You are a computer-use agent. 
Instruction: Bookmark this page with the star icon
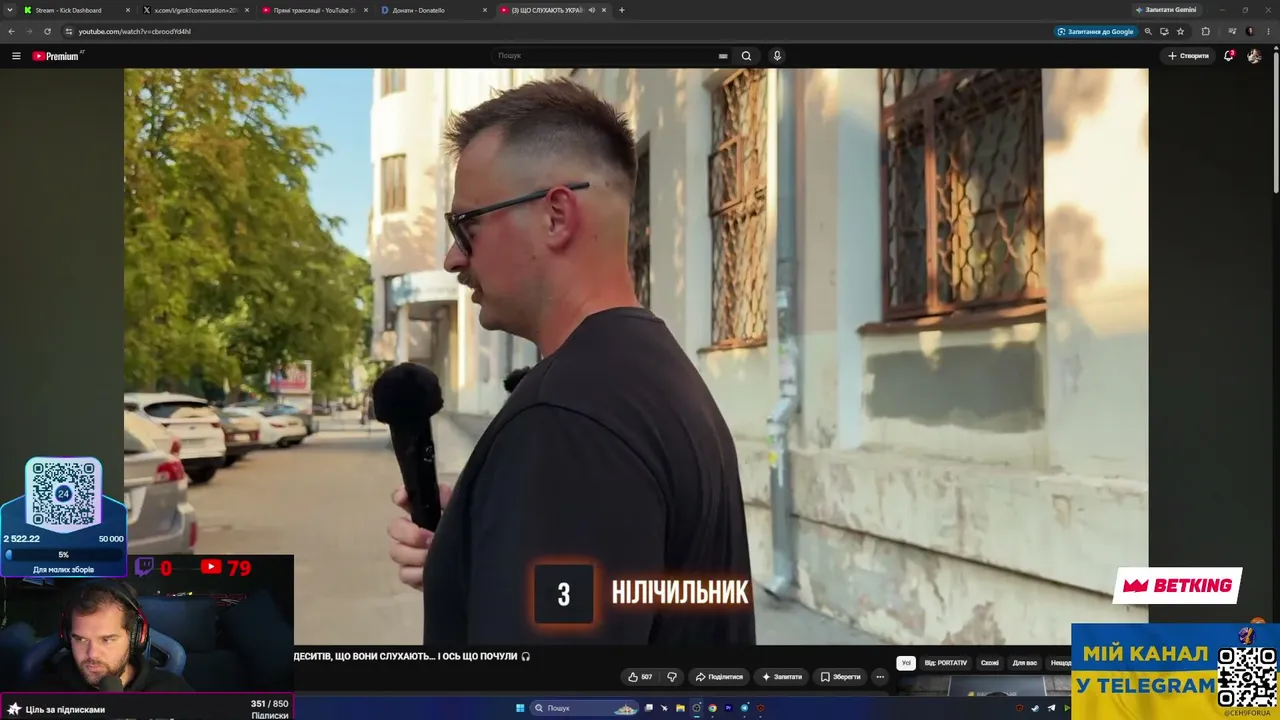point(1180,31)
